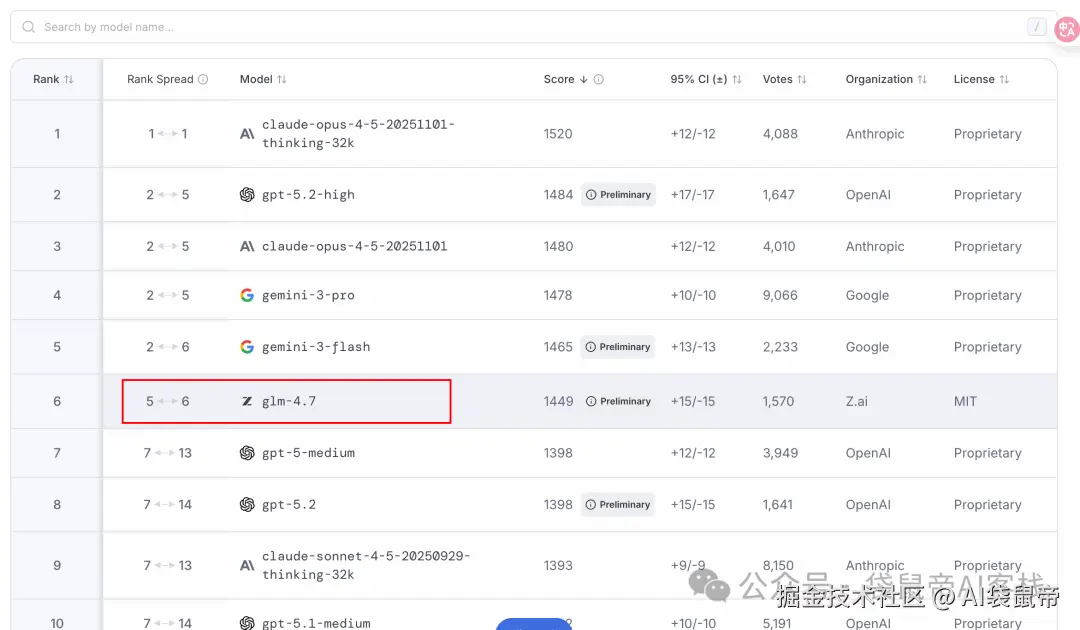Open model gpt-5.2
Viewport: 1080px width, 630px height.
289,505
